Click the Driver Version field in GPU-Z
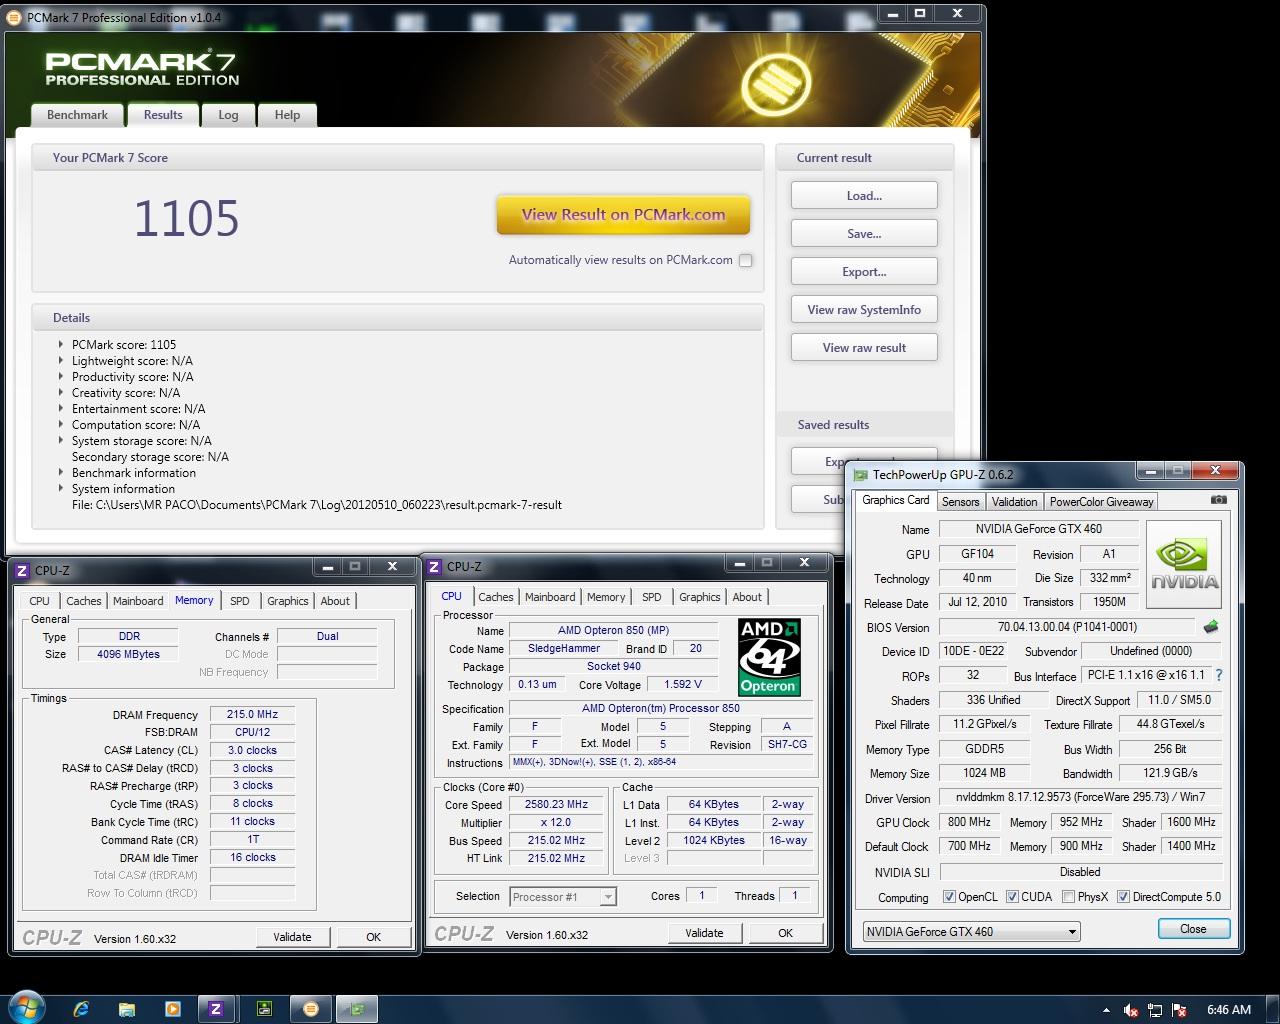 (x=1080, y=798)
